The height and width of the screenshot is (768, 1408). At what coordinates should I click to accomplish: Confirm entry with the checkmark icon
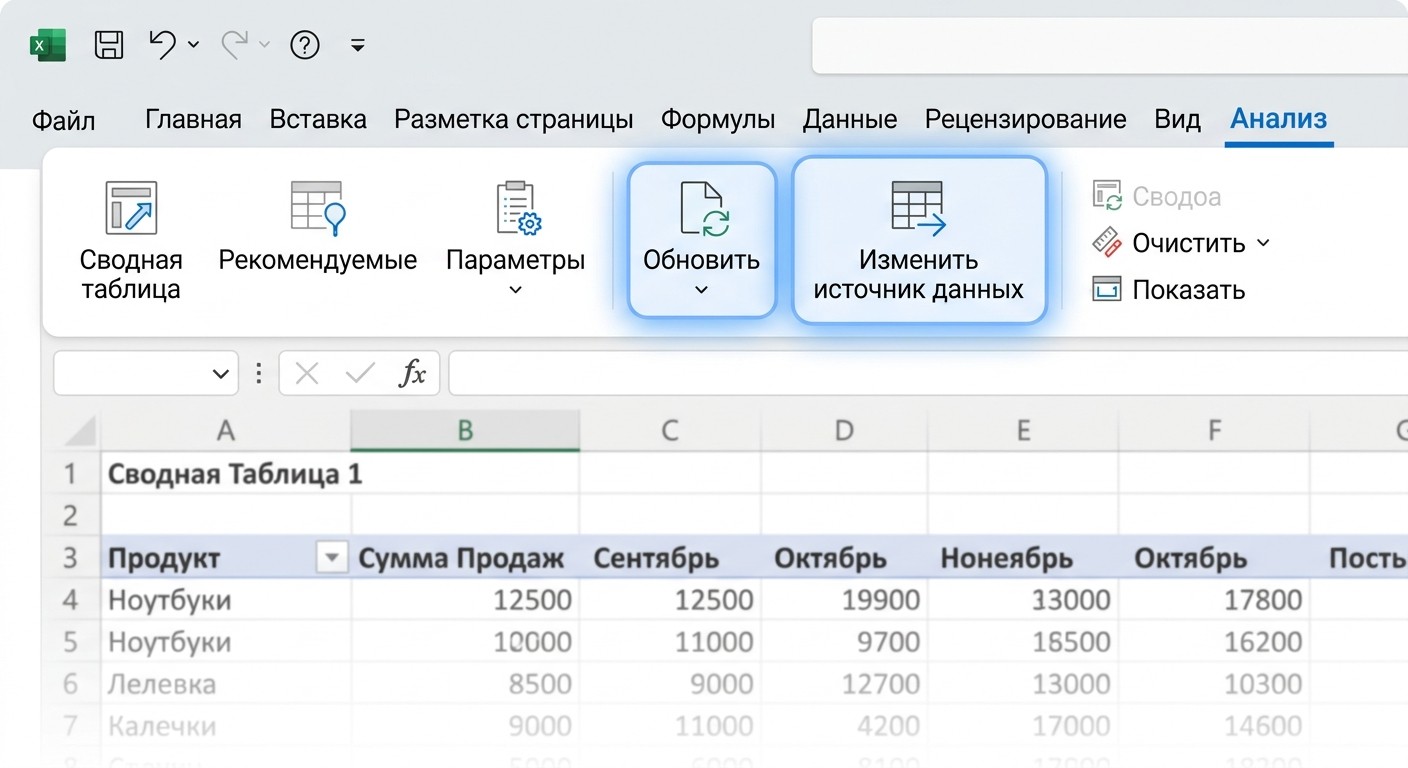pyautogui.click(x=358, y=374)
